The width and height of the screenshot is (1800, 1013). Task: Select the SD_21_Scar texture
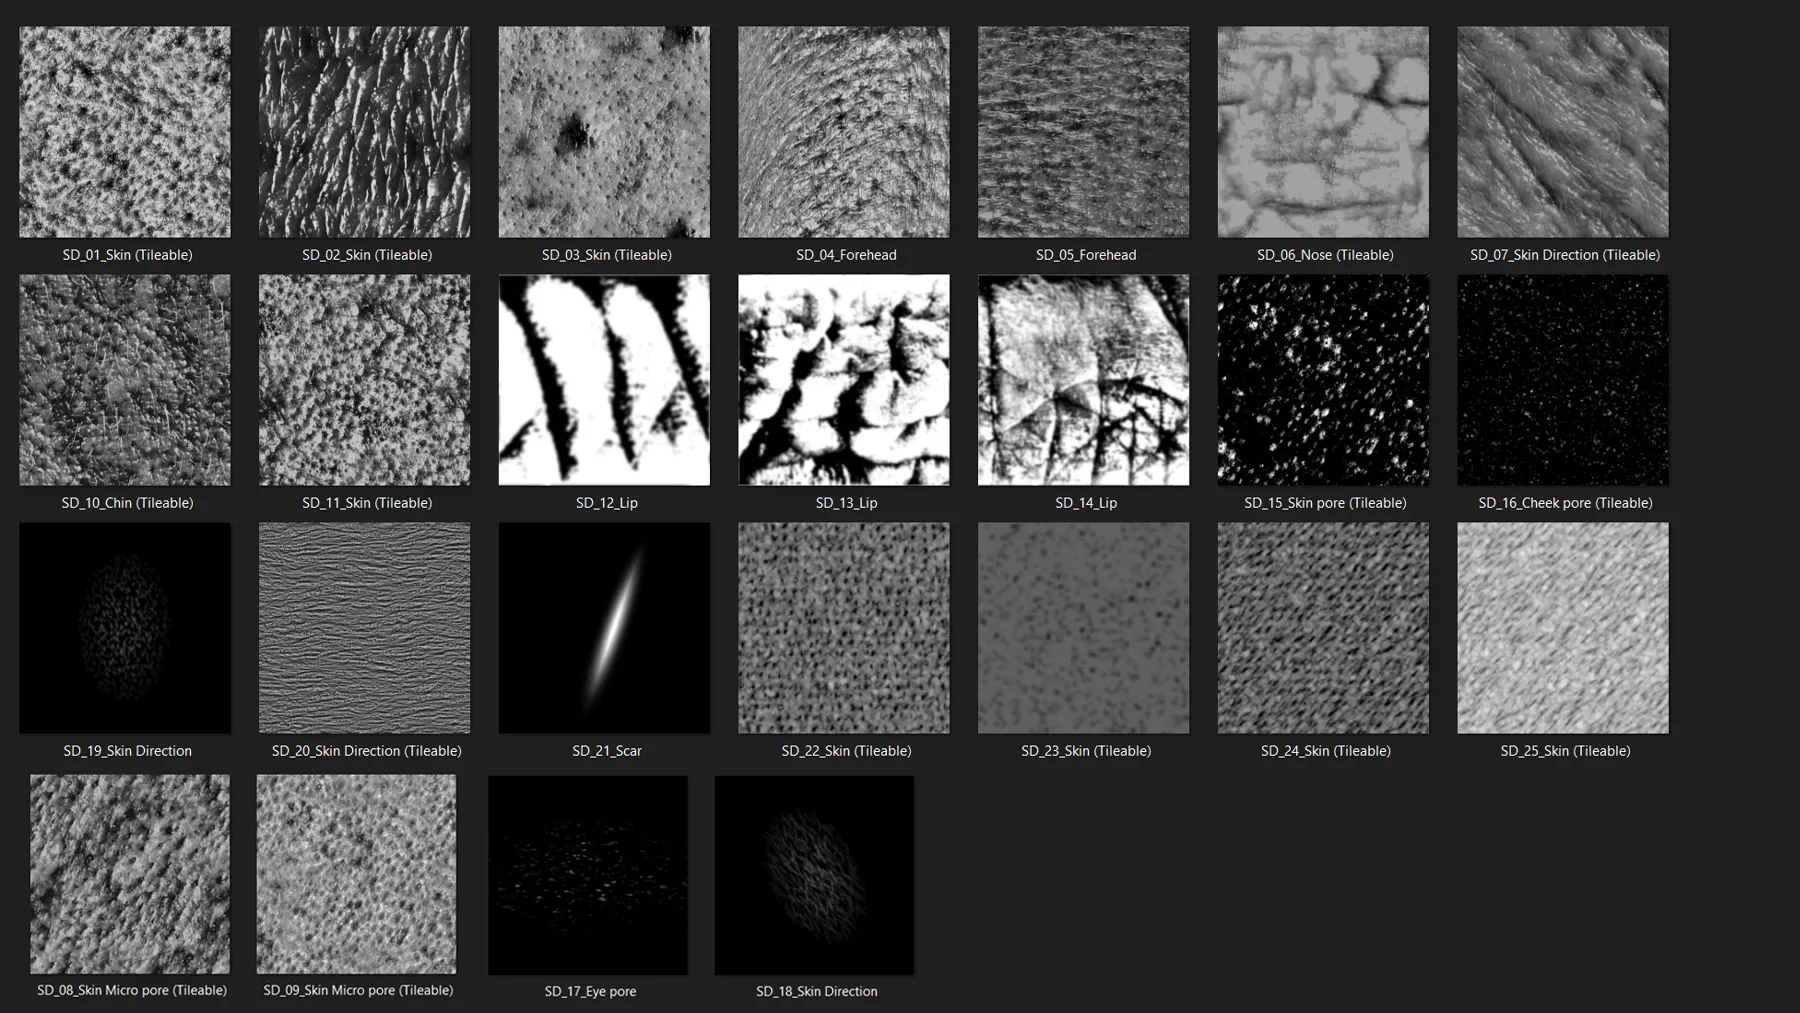click(604, 627)
